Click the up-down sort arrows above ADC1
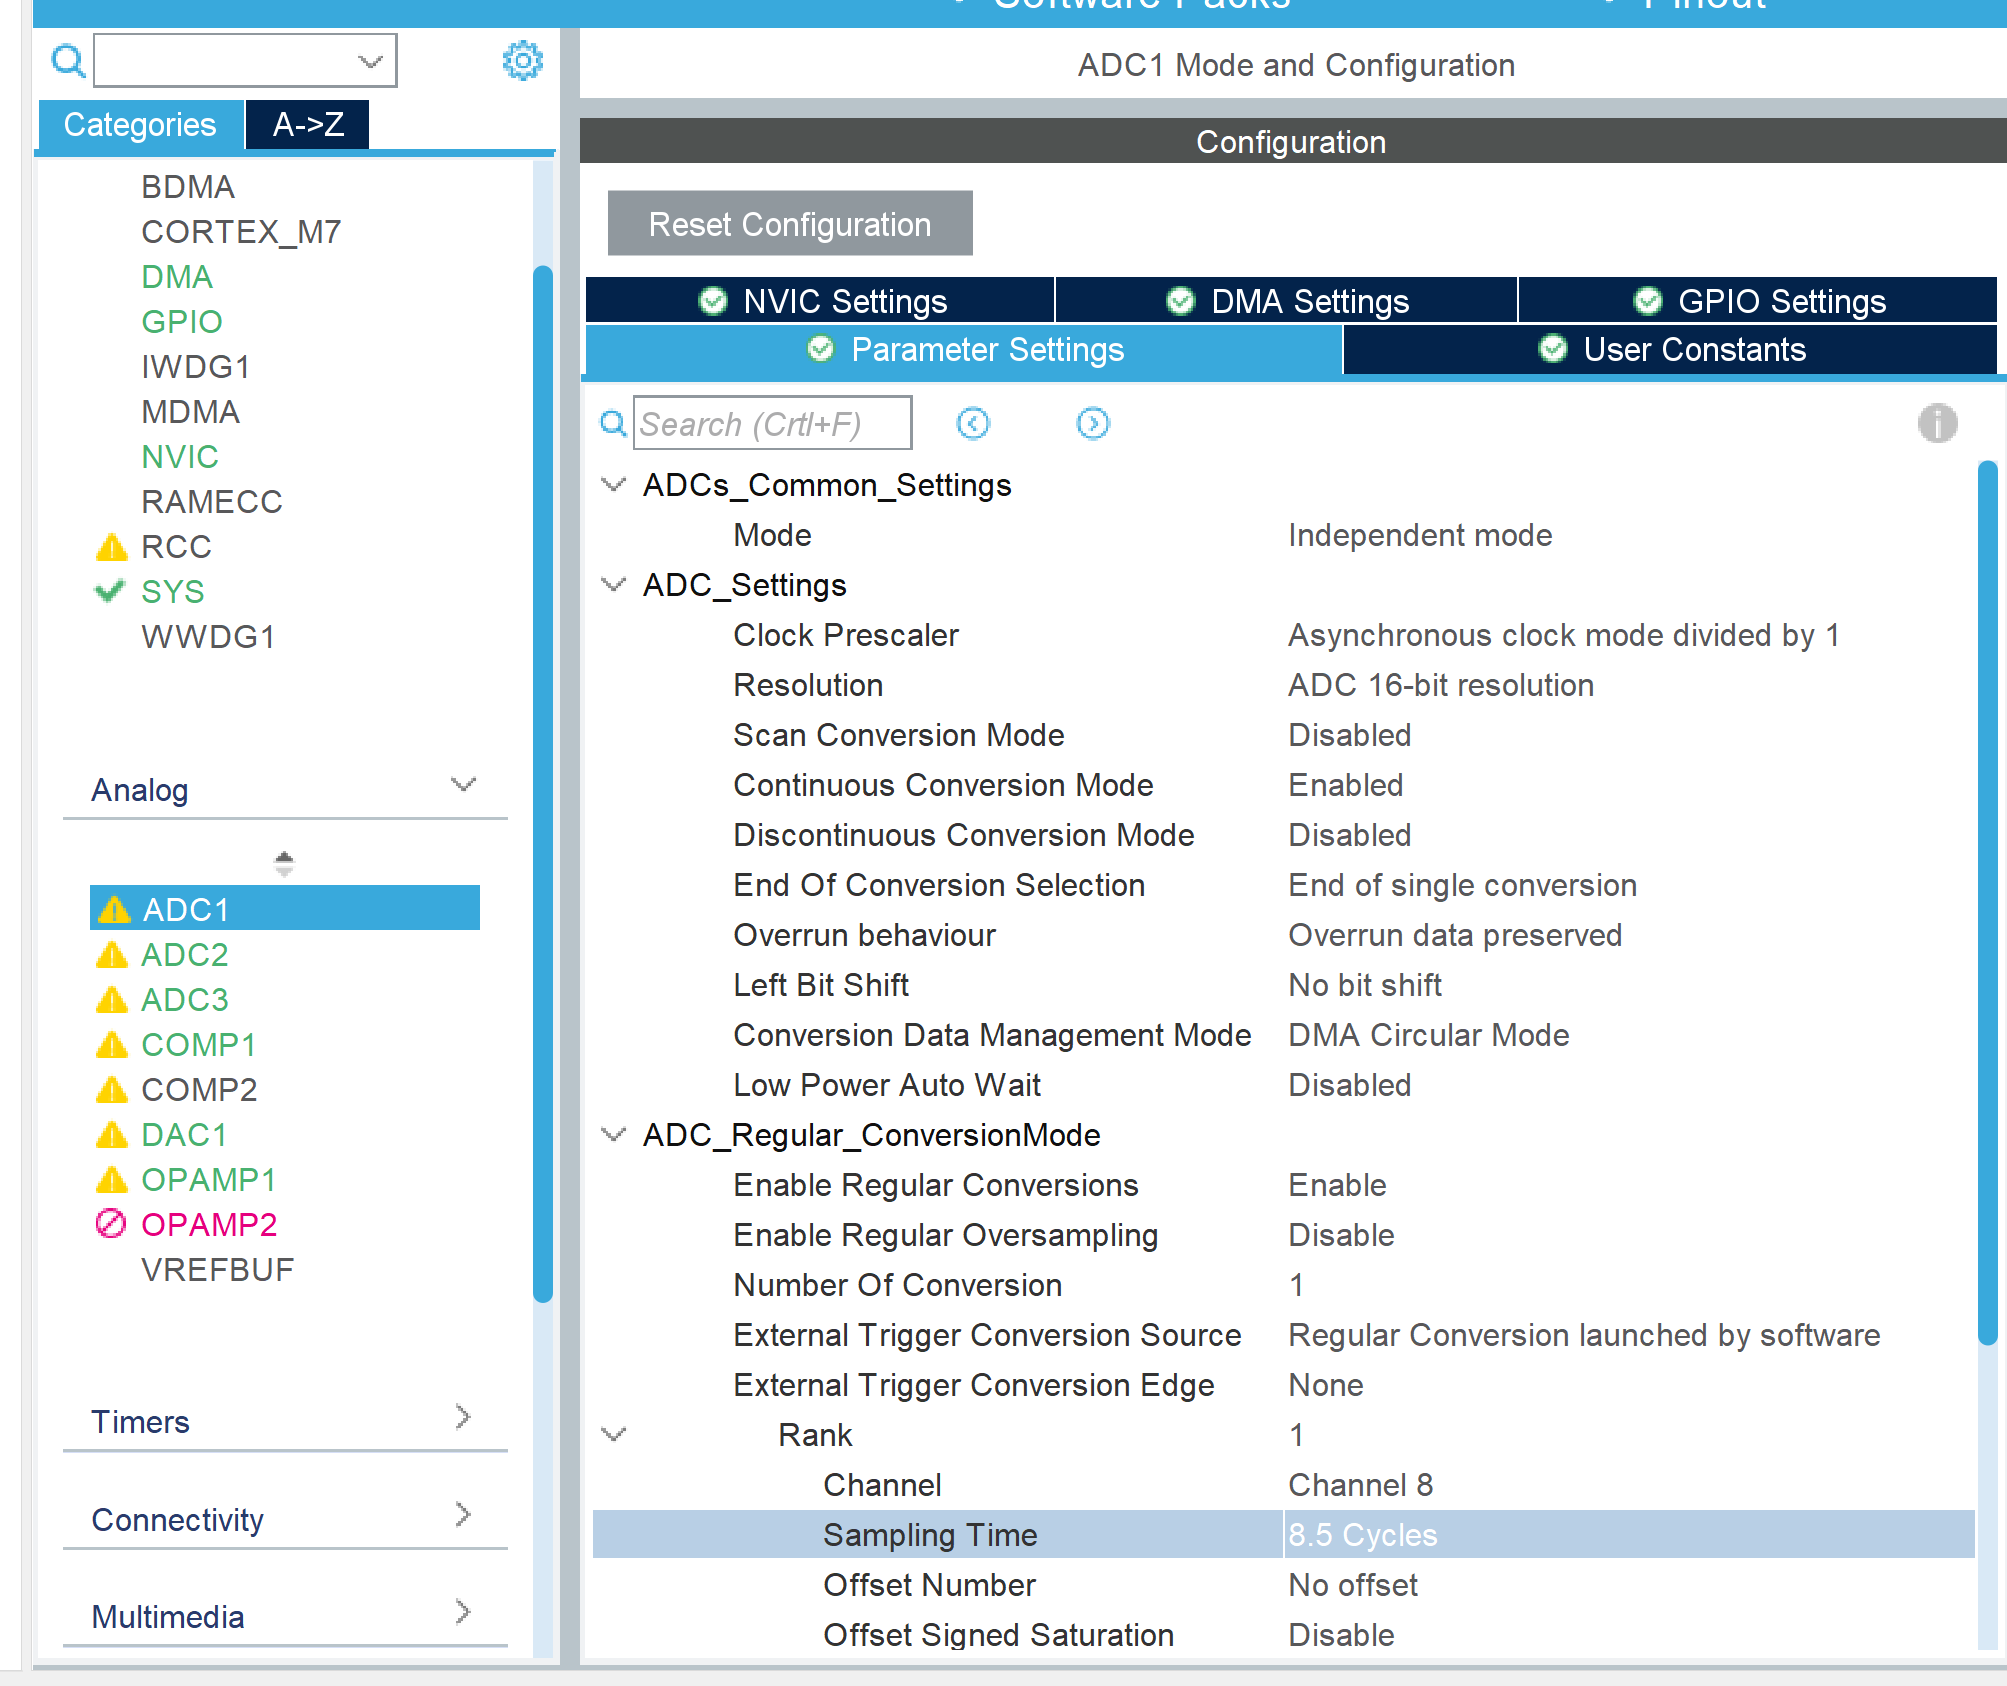Image resolution: width=2007 pixels, height=1686 pixels. coord(284,863)
